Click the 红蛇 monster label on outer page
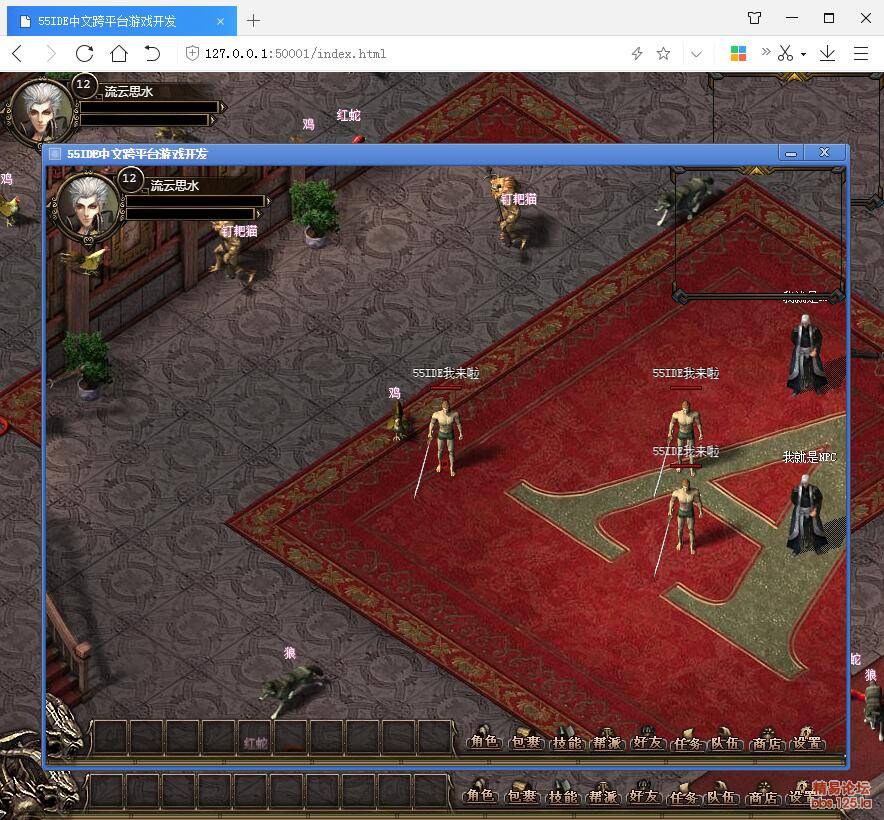This screenshot has width=884, height=820. (x=348, y=115)
